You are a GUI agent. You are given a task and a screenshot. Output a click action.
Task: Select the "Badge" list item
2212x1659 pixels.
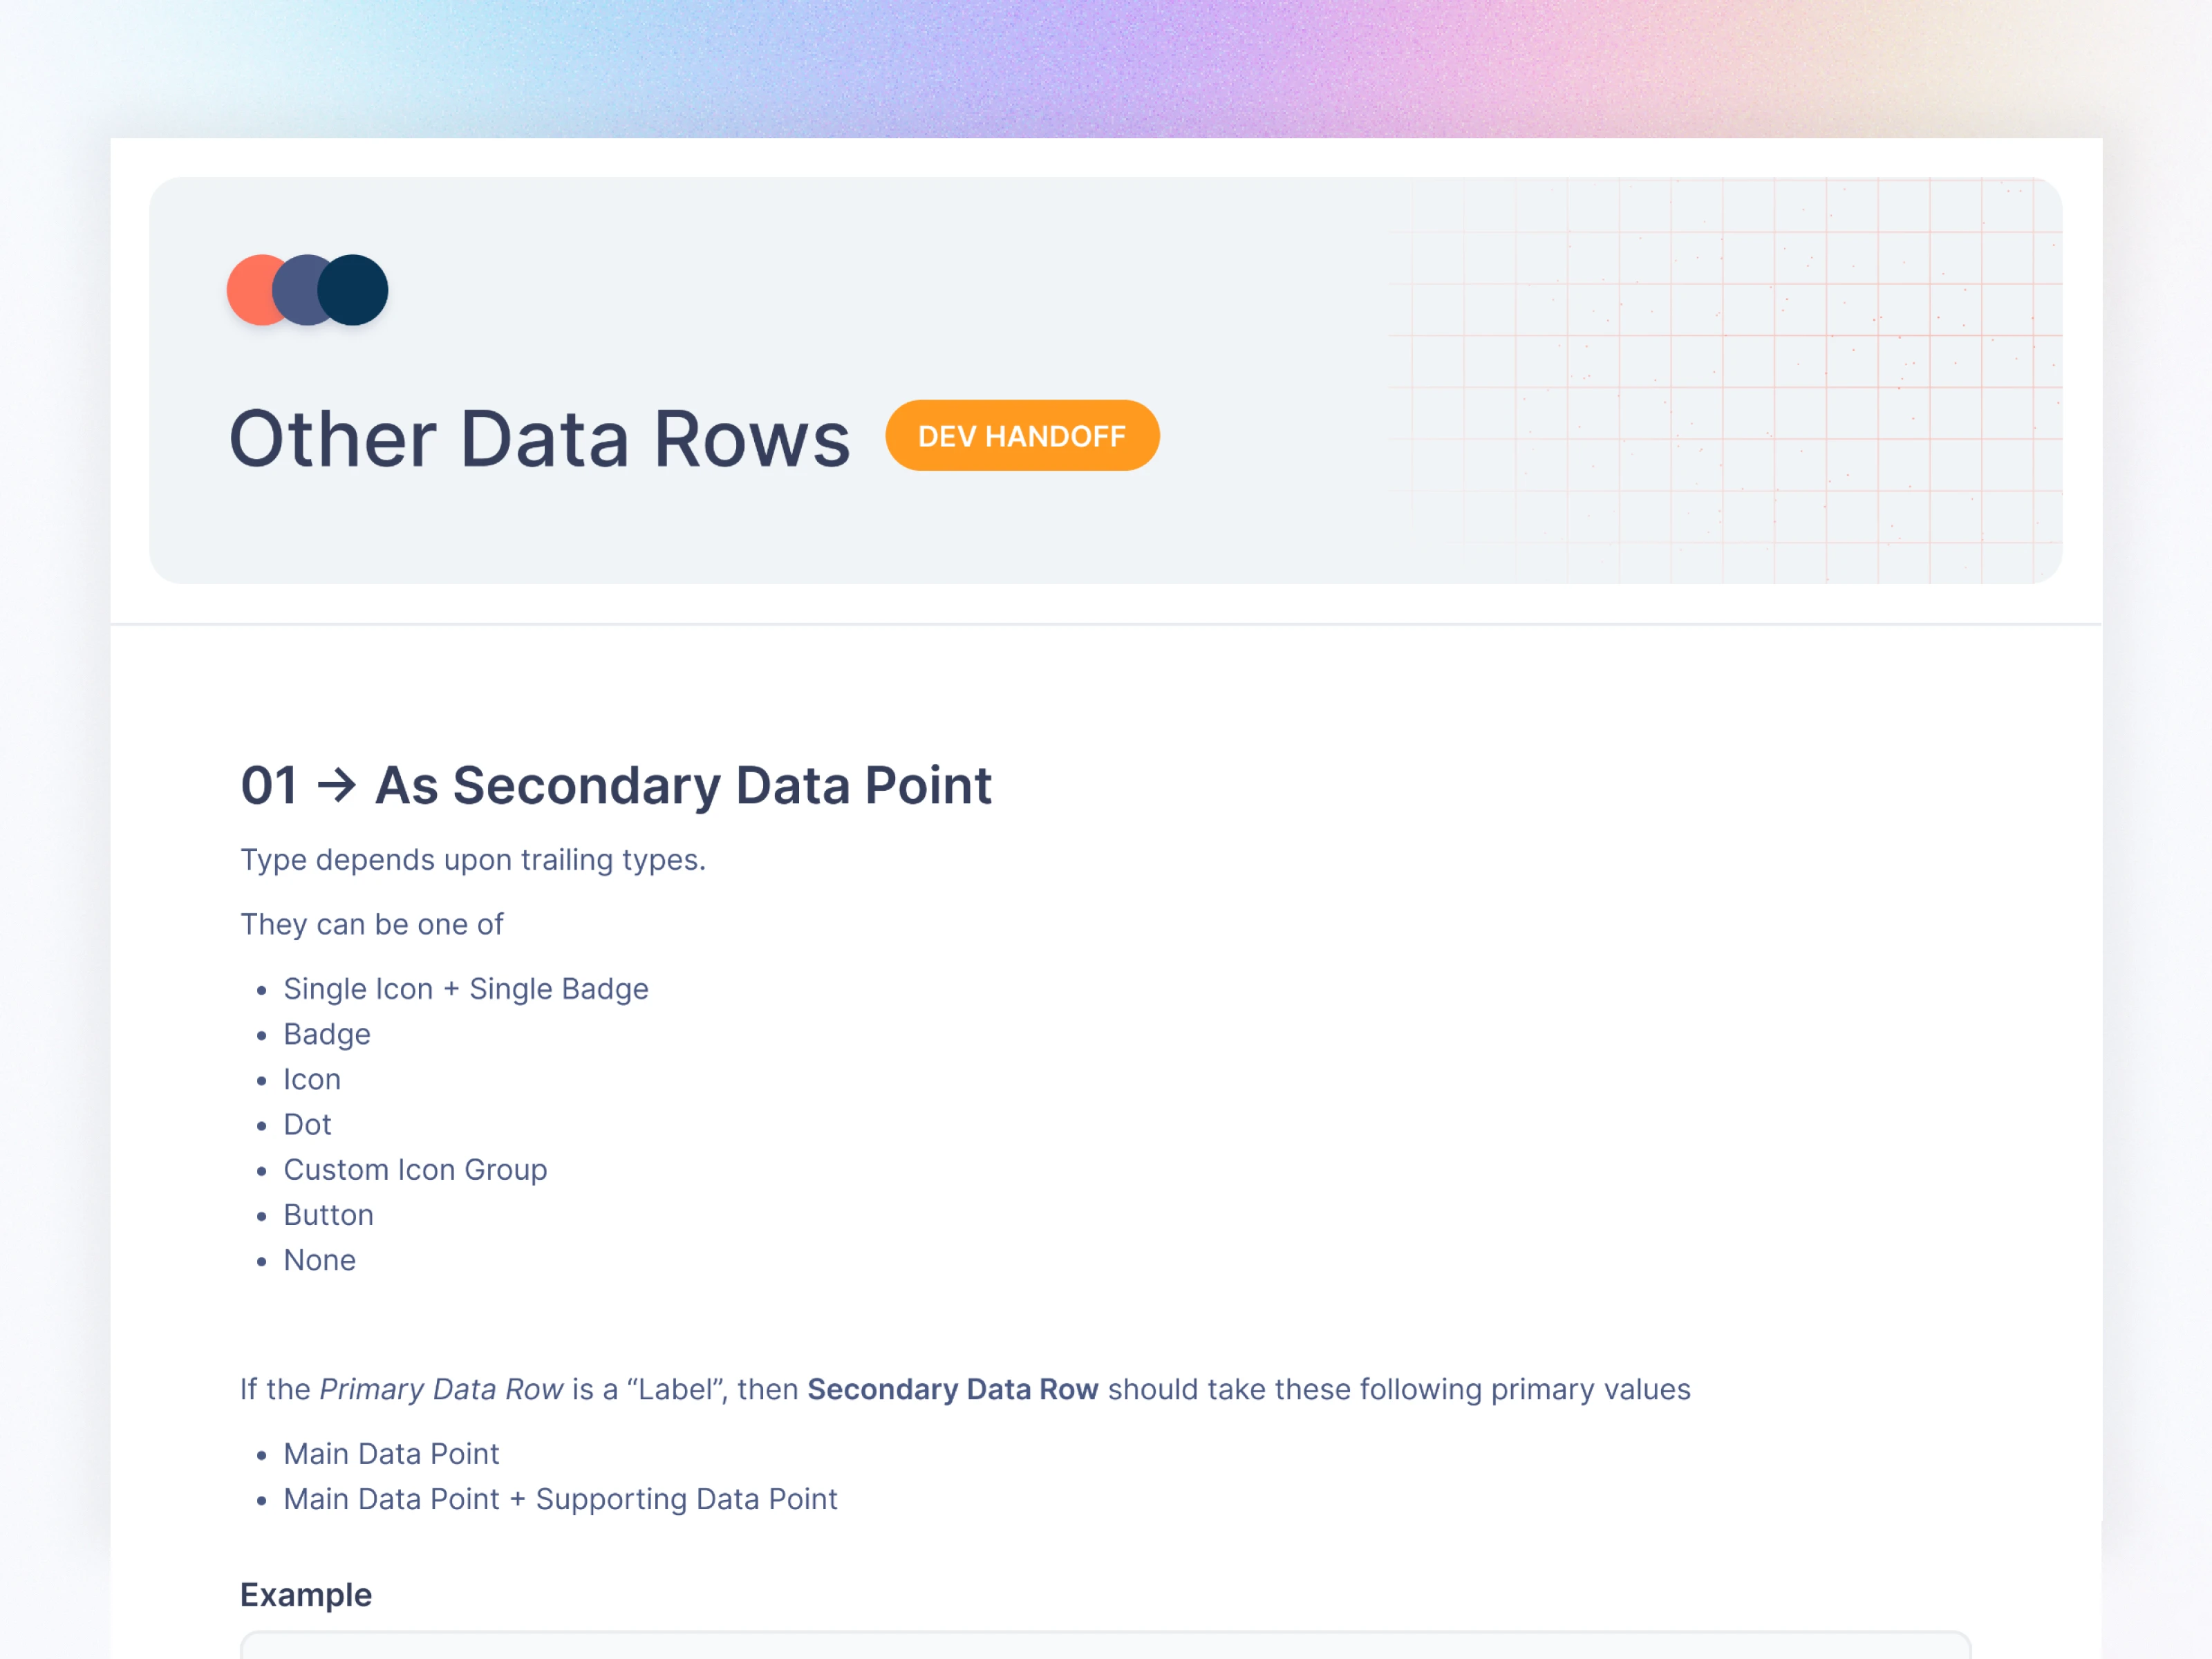[x=327, y=1034]
